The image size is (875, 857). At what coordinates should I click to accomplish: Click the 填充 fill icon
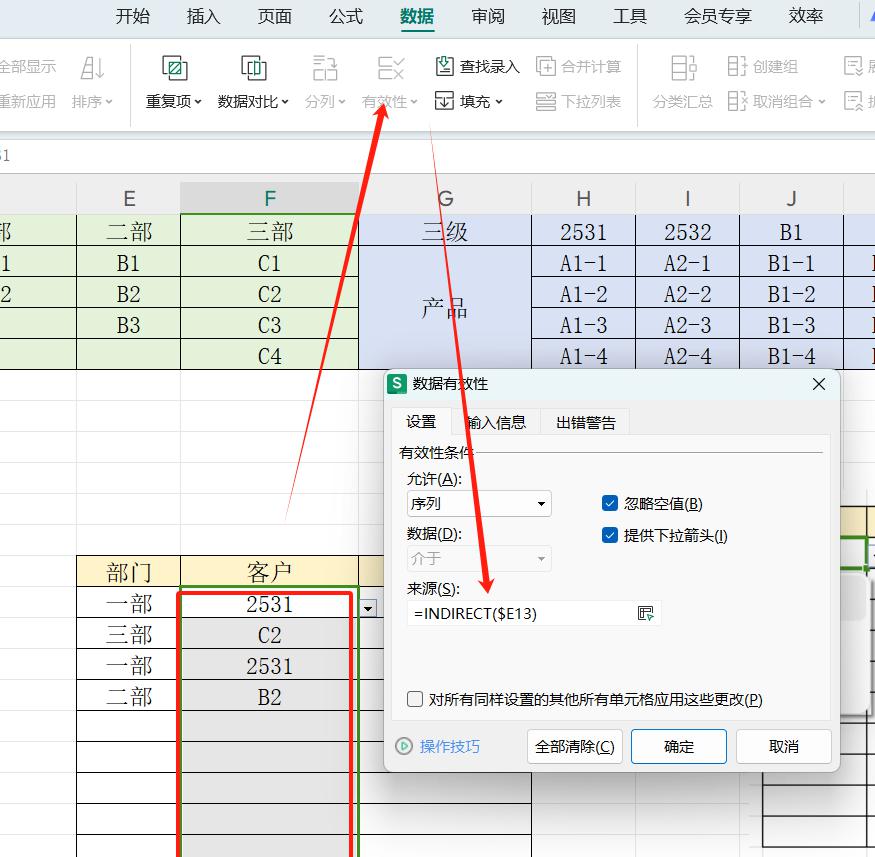point(444,101)
